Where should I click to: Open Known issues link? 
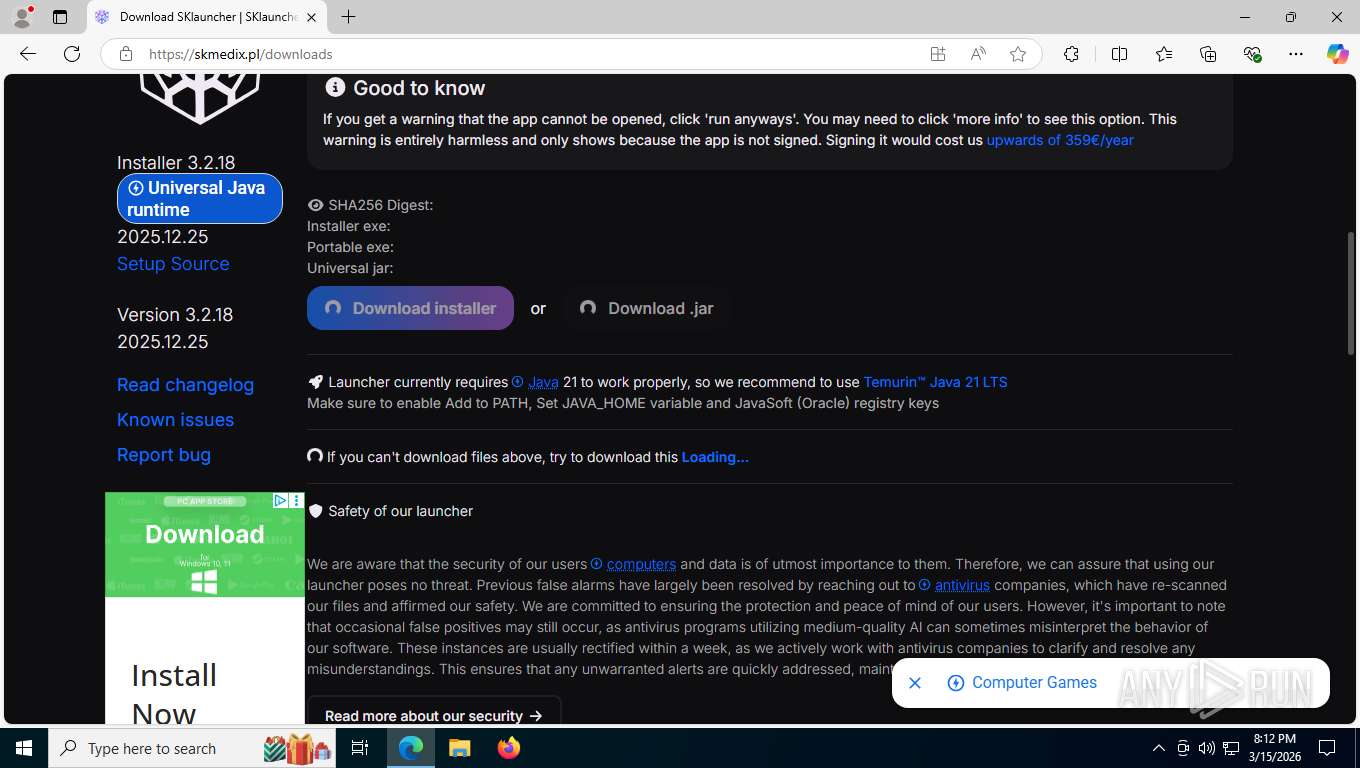click(x=175, y=420)
